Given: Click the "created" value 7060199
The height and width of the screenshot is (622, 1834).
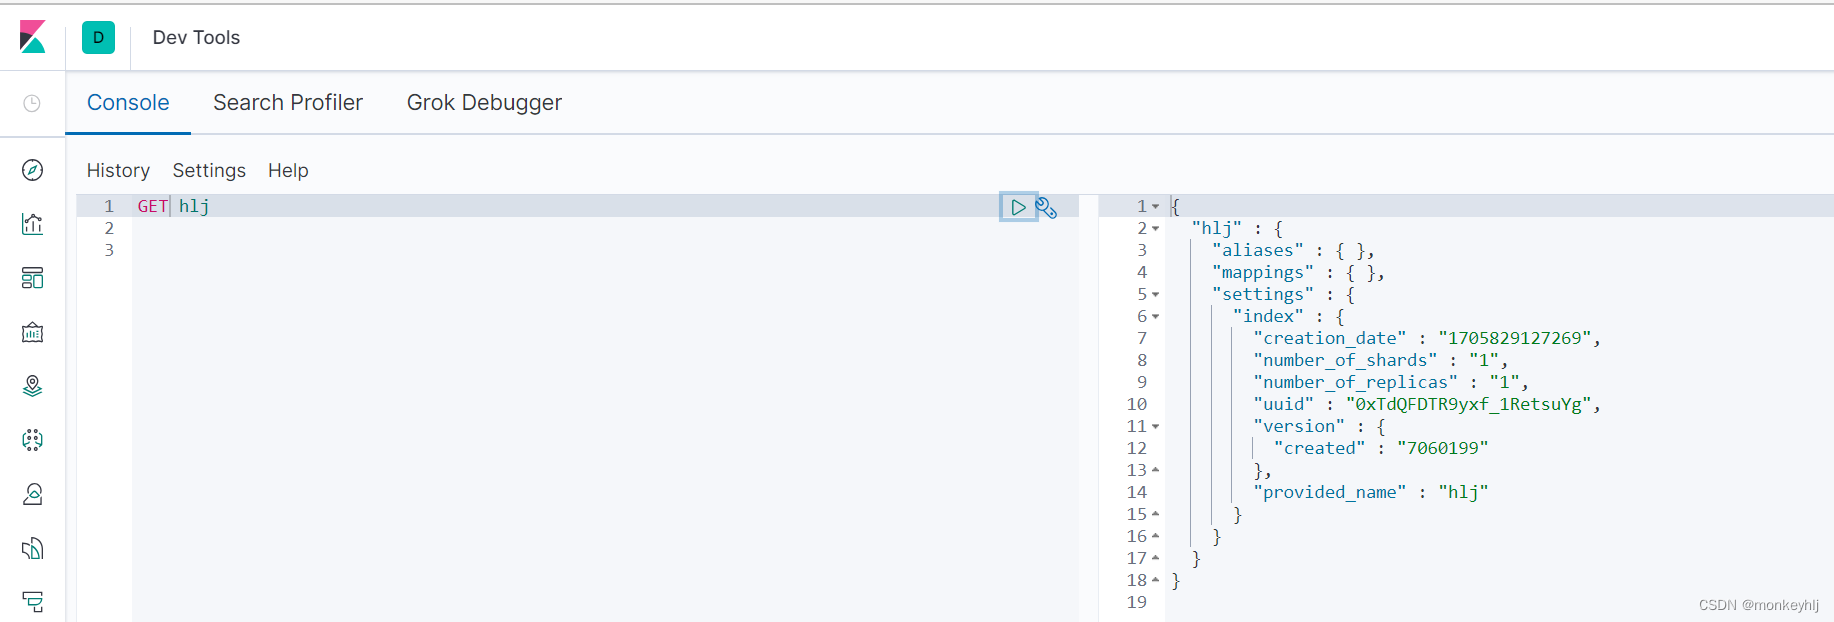Looking at the screenshot, I should pyautogui.click(x=1443, y=448).
